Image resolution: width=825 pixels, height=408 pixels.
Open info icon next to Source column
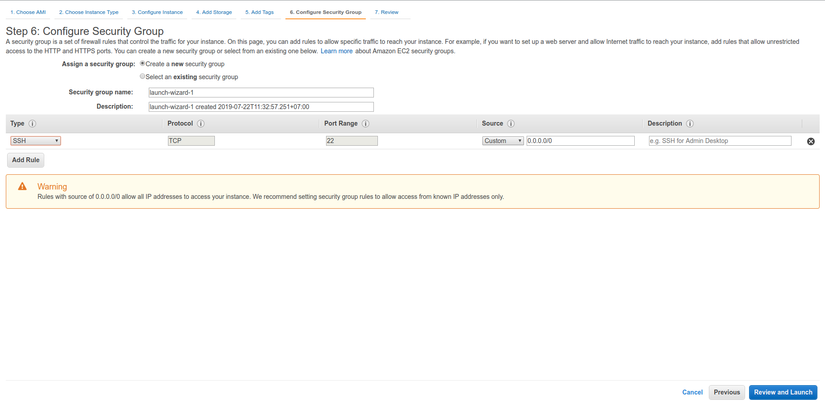(510, 124)
